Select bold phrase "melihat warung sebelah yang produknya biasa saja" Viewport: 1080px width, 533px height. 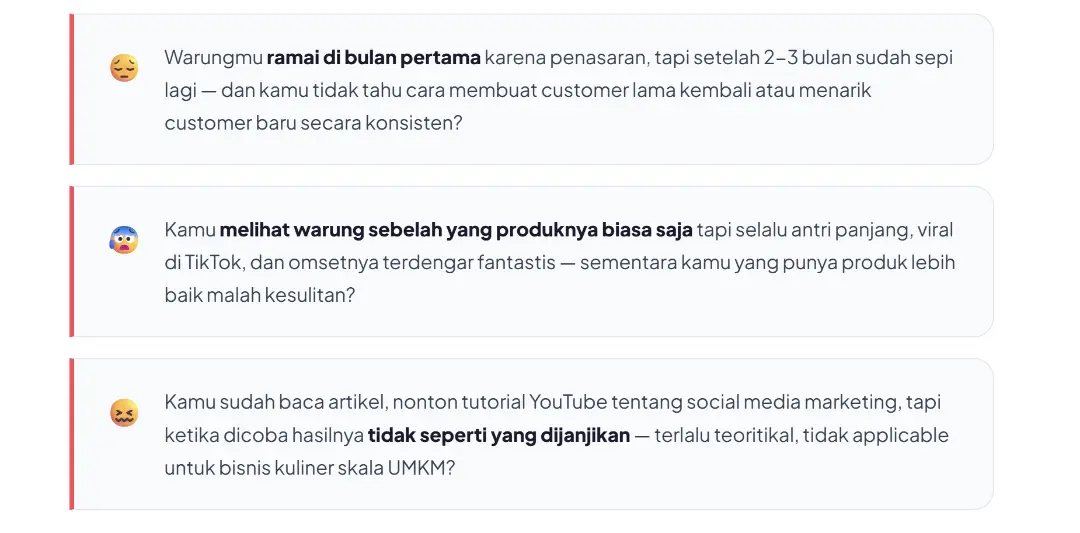click(x=456, y=230)
